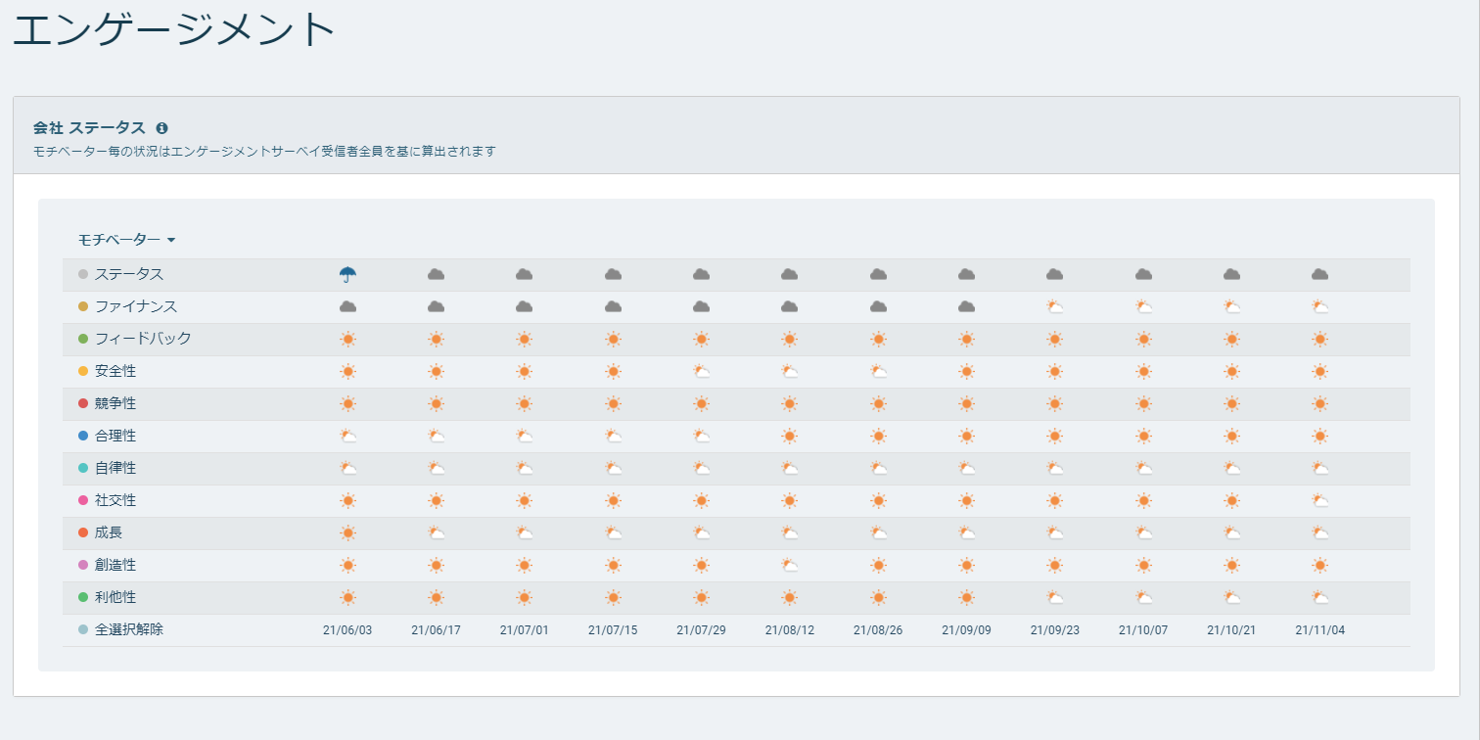Viewport: 1480px width, 740px height.
Task: Toggle the 競争性 motivator legend
Action: click(x=107, y=403)
